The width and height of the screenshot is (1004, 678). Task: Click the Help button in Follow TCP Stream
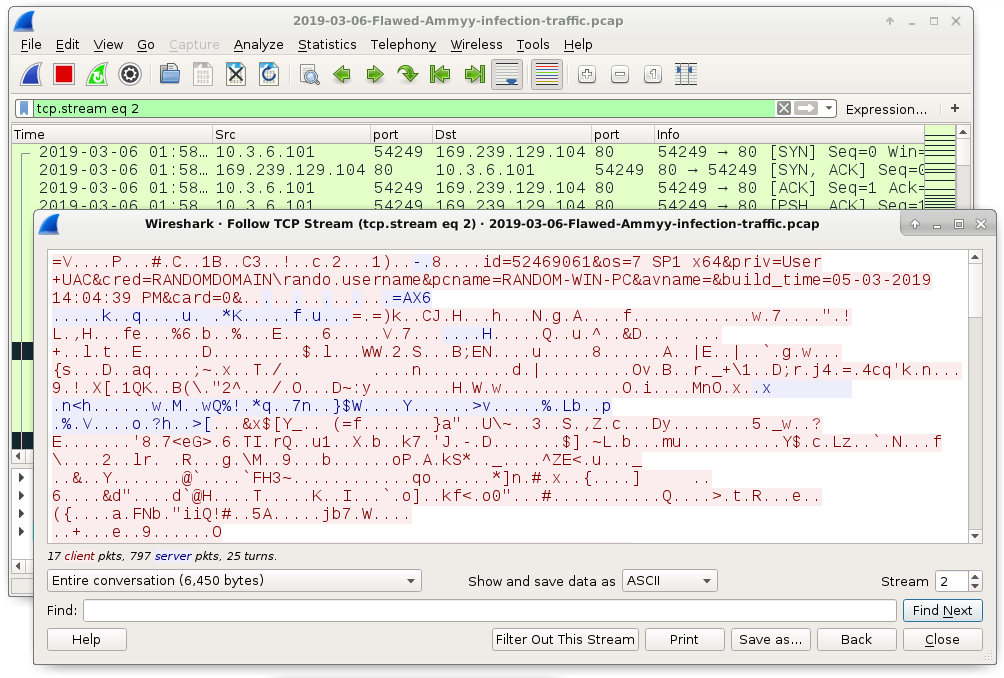86,640
